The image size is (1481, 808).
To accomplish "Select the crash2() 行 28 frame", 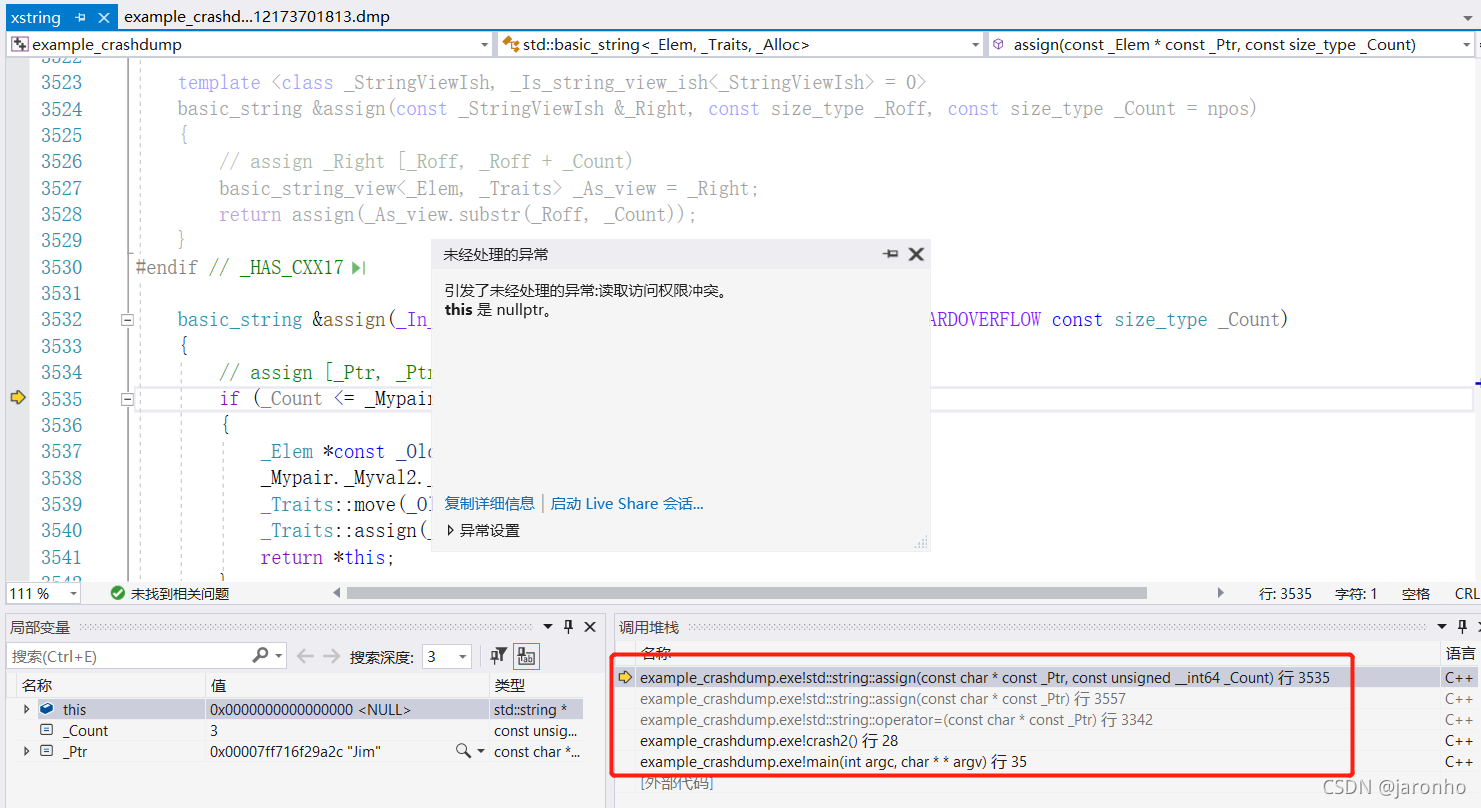I will pyautogui.click(x=769, y=741).
